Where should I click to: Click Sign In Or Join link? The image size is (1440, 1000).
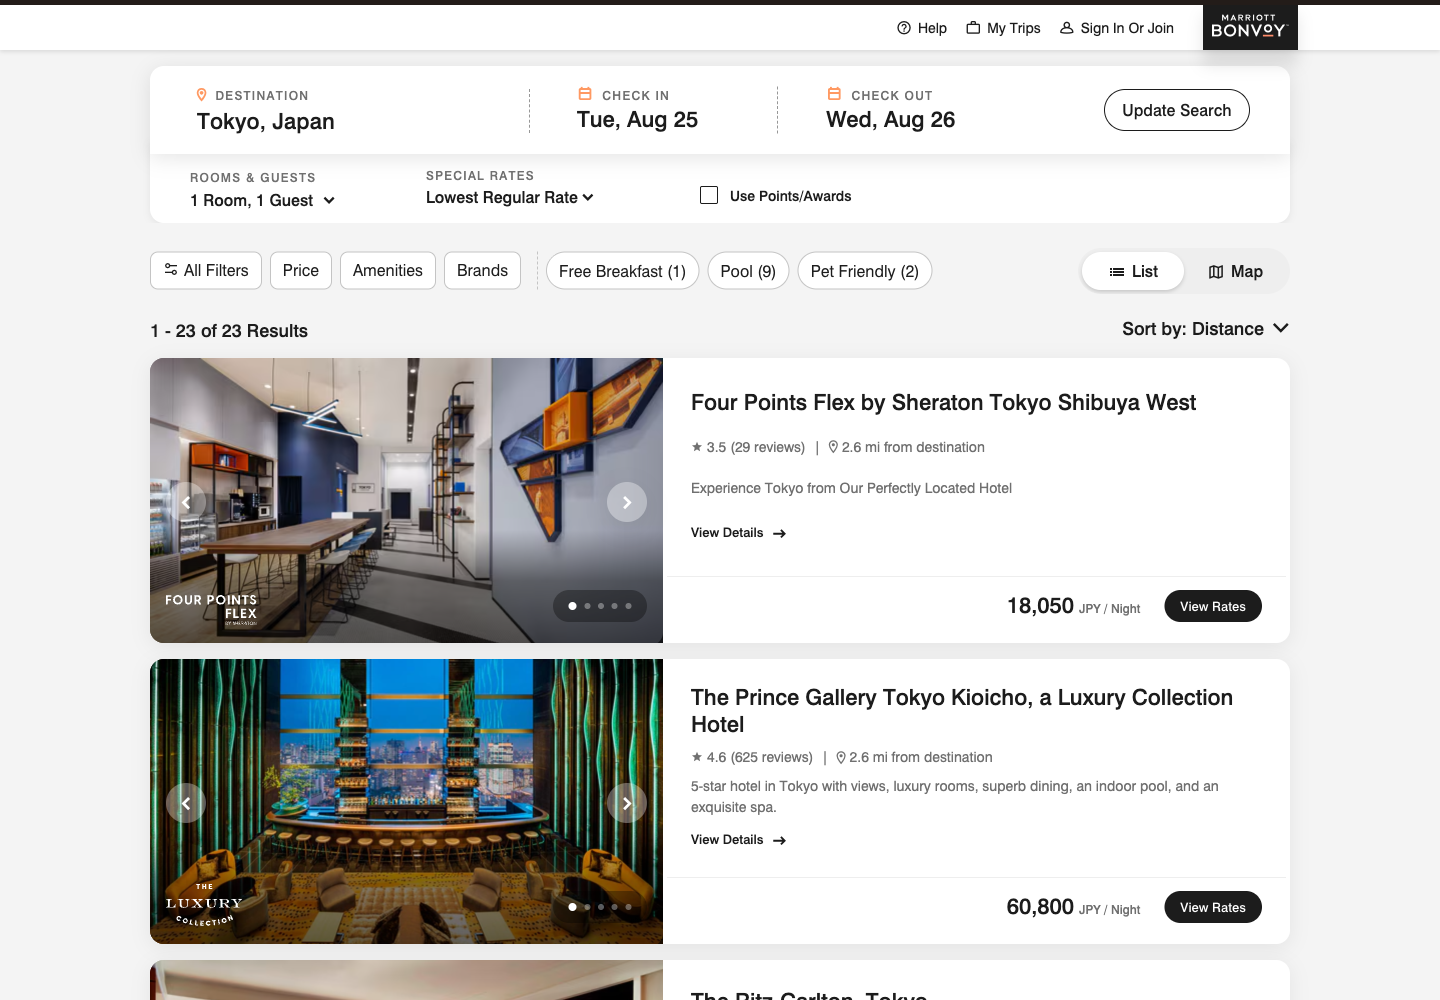point(1116,28)
